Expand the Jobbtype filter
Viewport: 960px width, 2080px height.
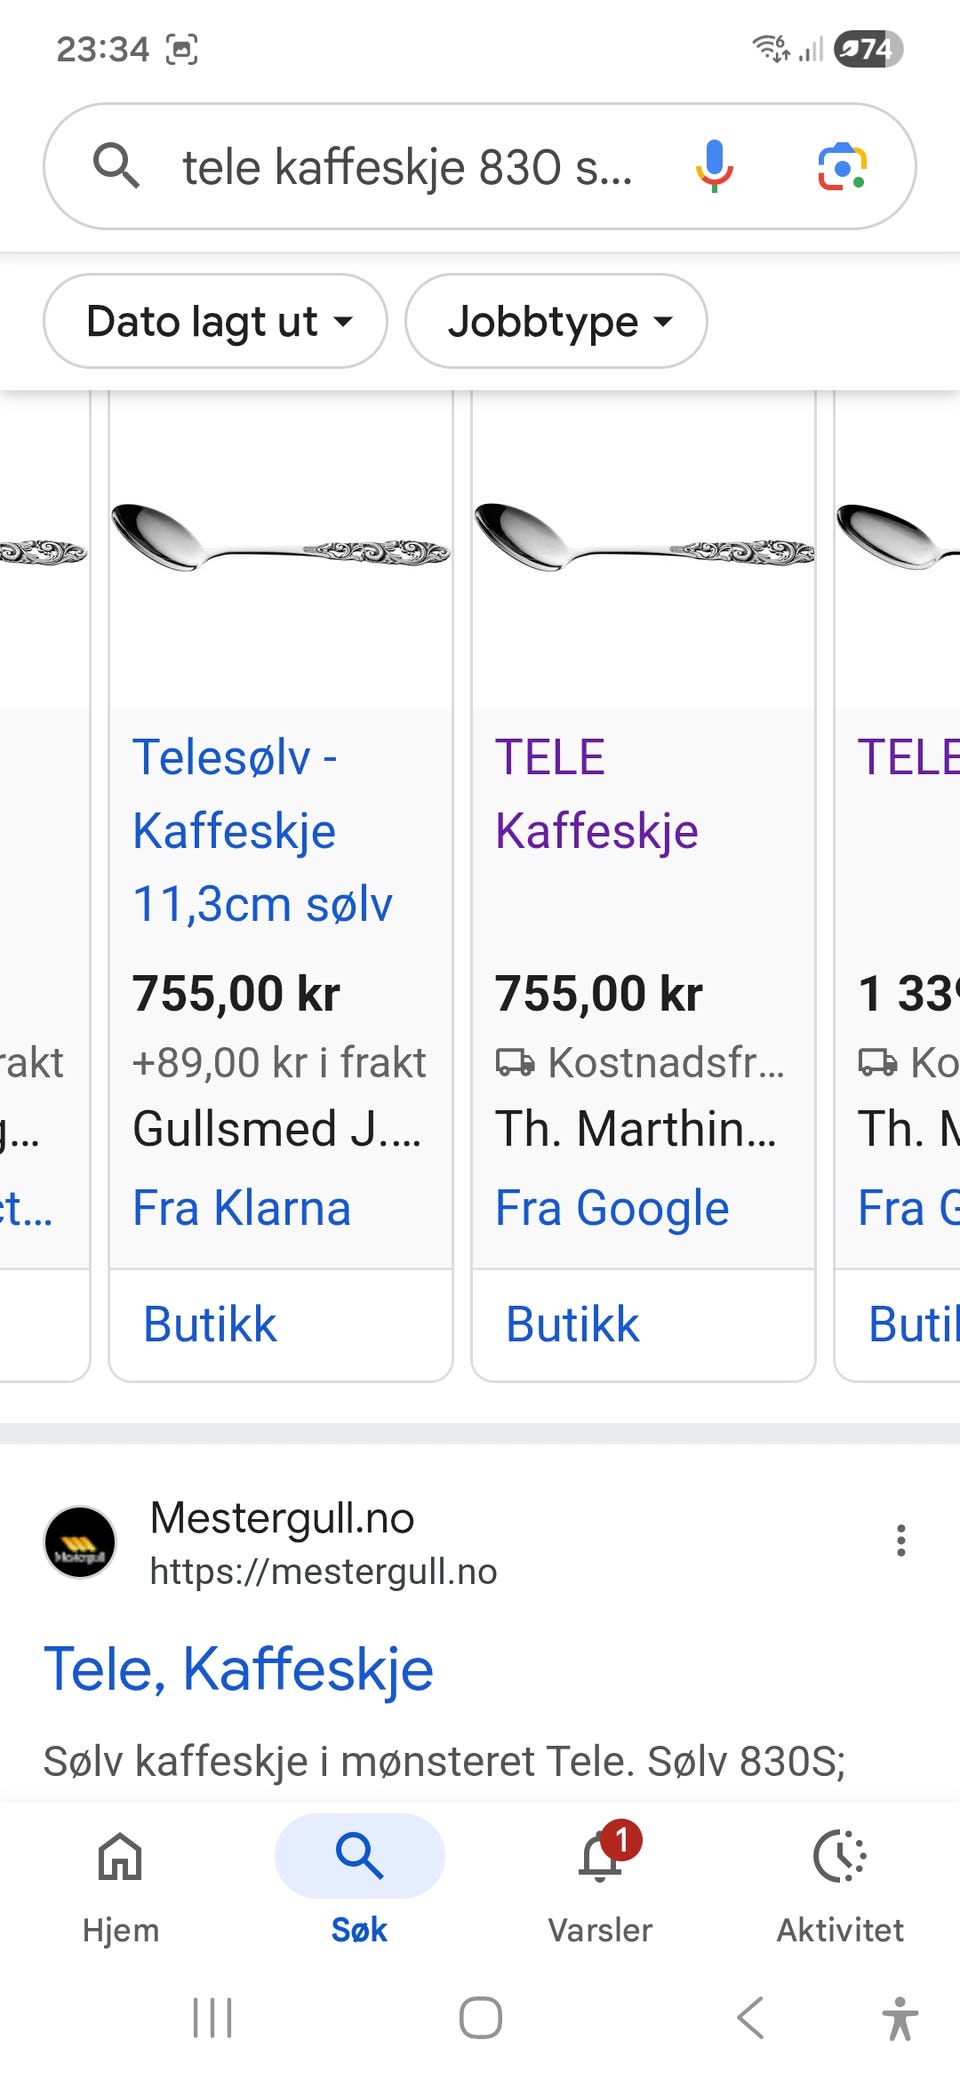(557, 321)
